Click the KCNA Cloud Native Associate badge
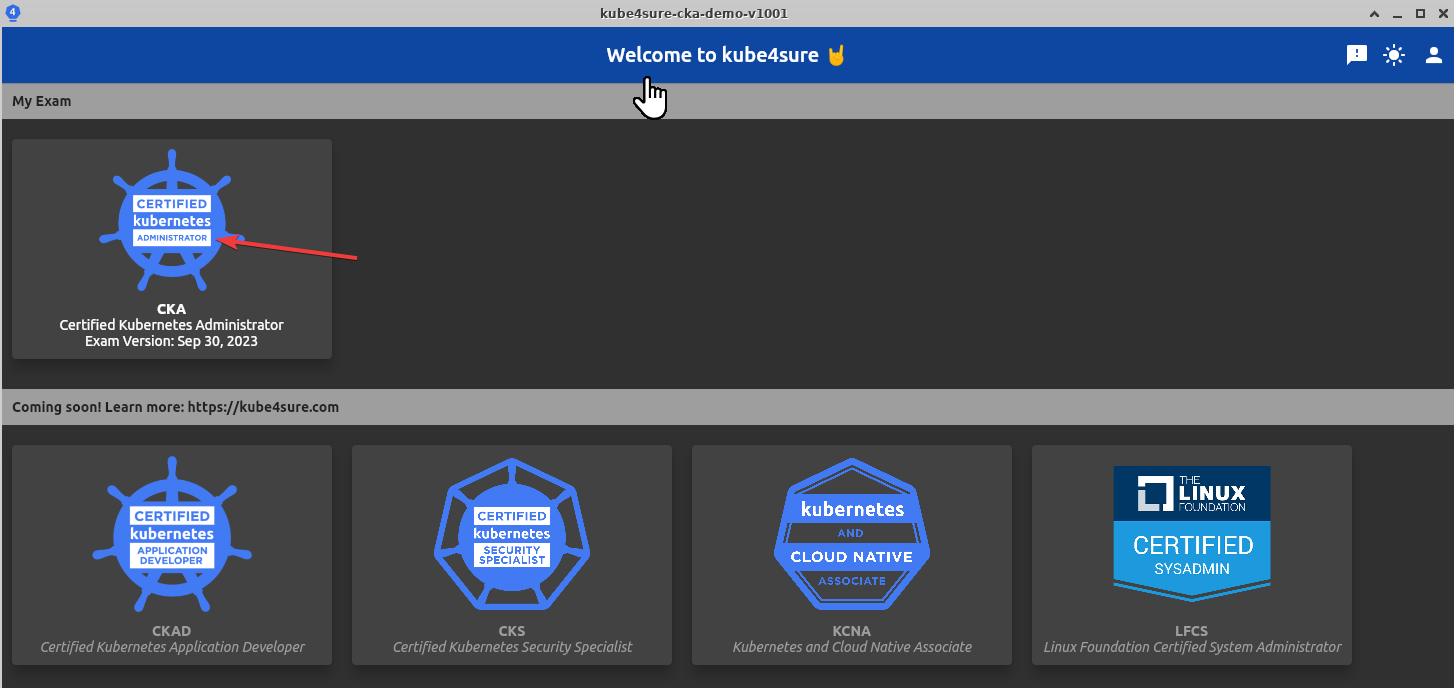 852,535
